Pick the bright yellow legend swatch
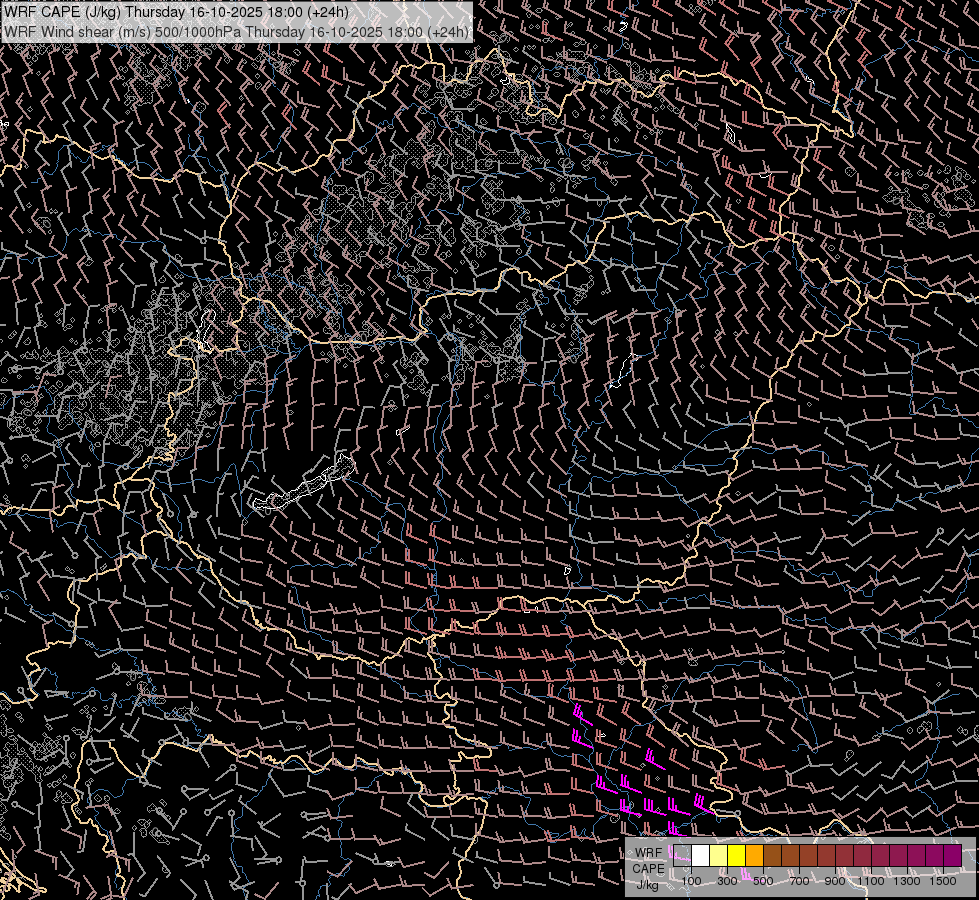The image size is (979, 900). pos(736,855)
